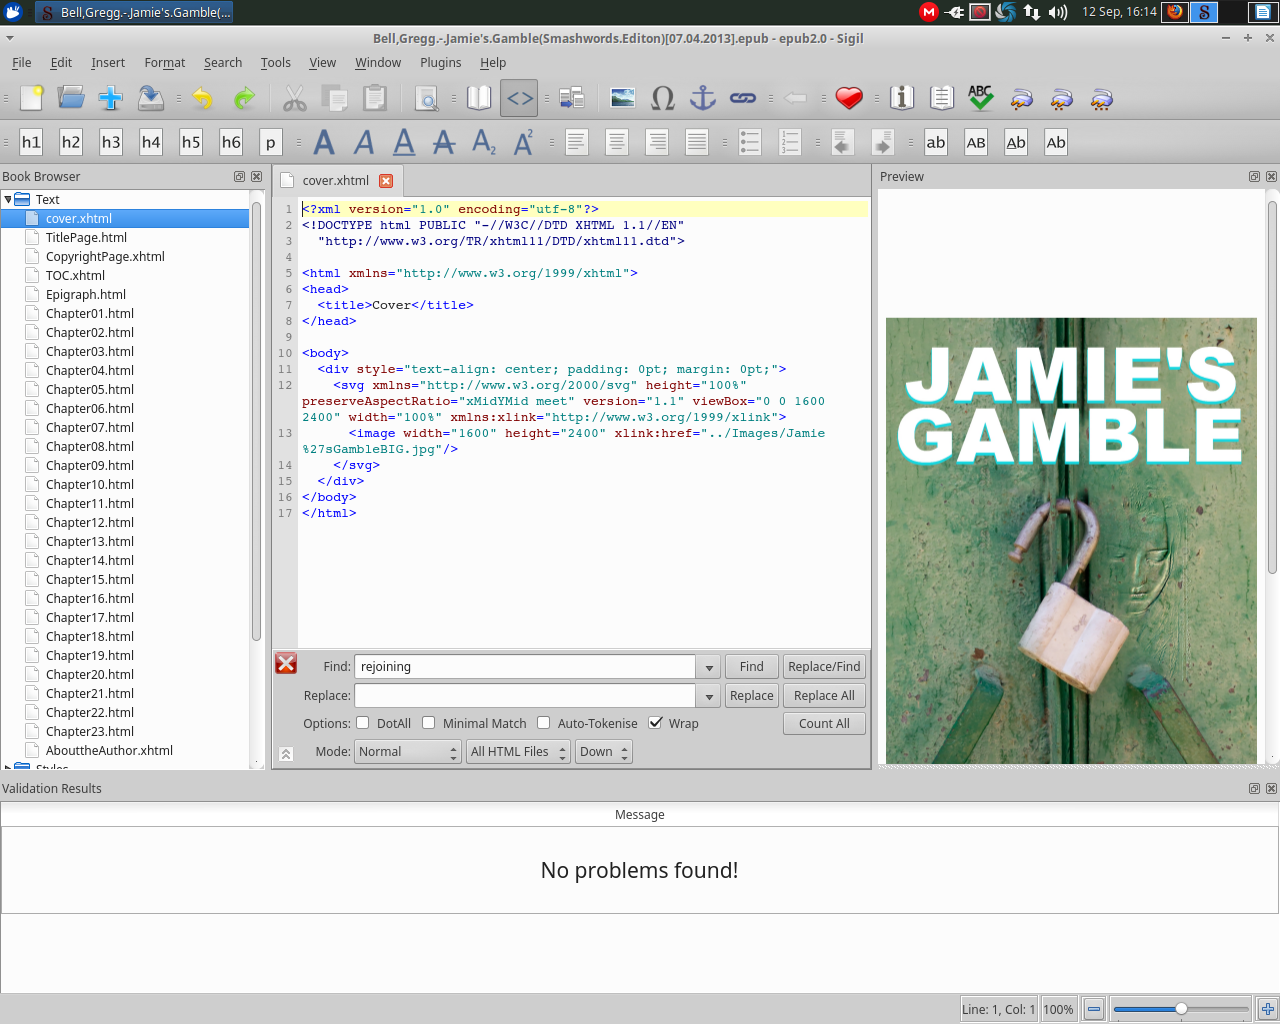Open the Insert Special Character omega icon
The image size is (1280, 1024).
coord(662,98)
